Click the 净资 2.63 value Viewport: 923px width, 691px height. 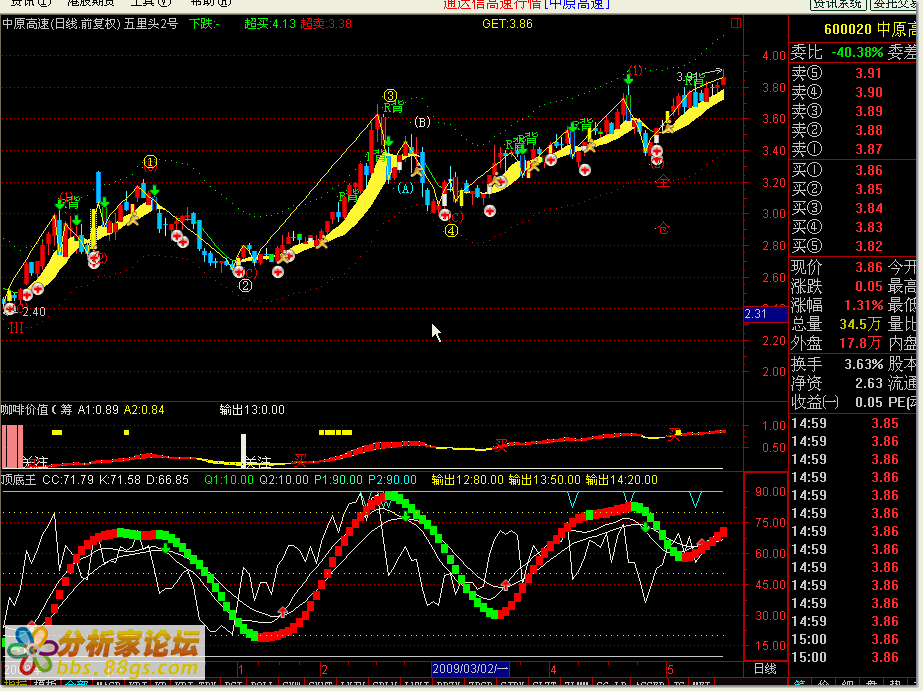(868, 384)
